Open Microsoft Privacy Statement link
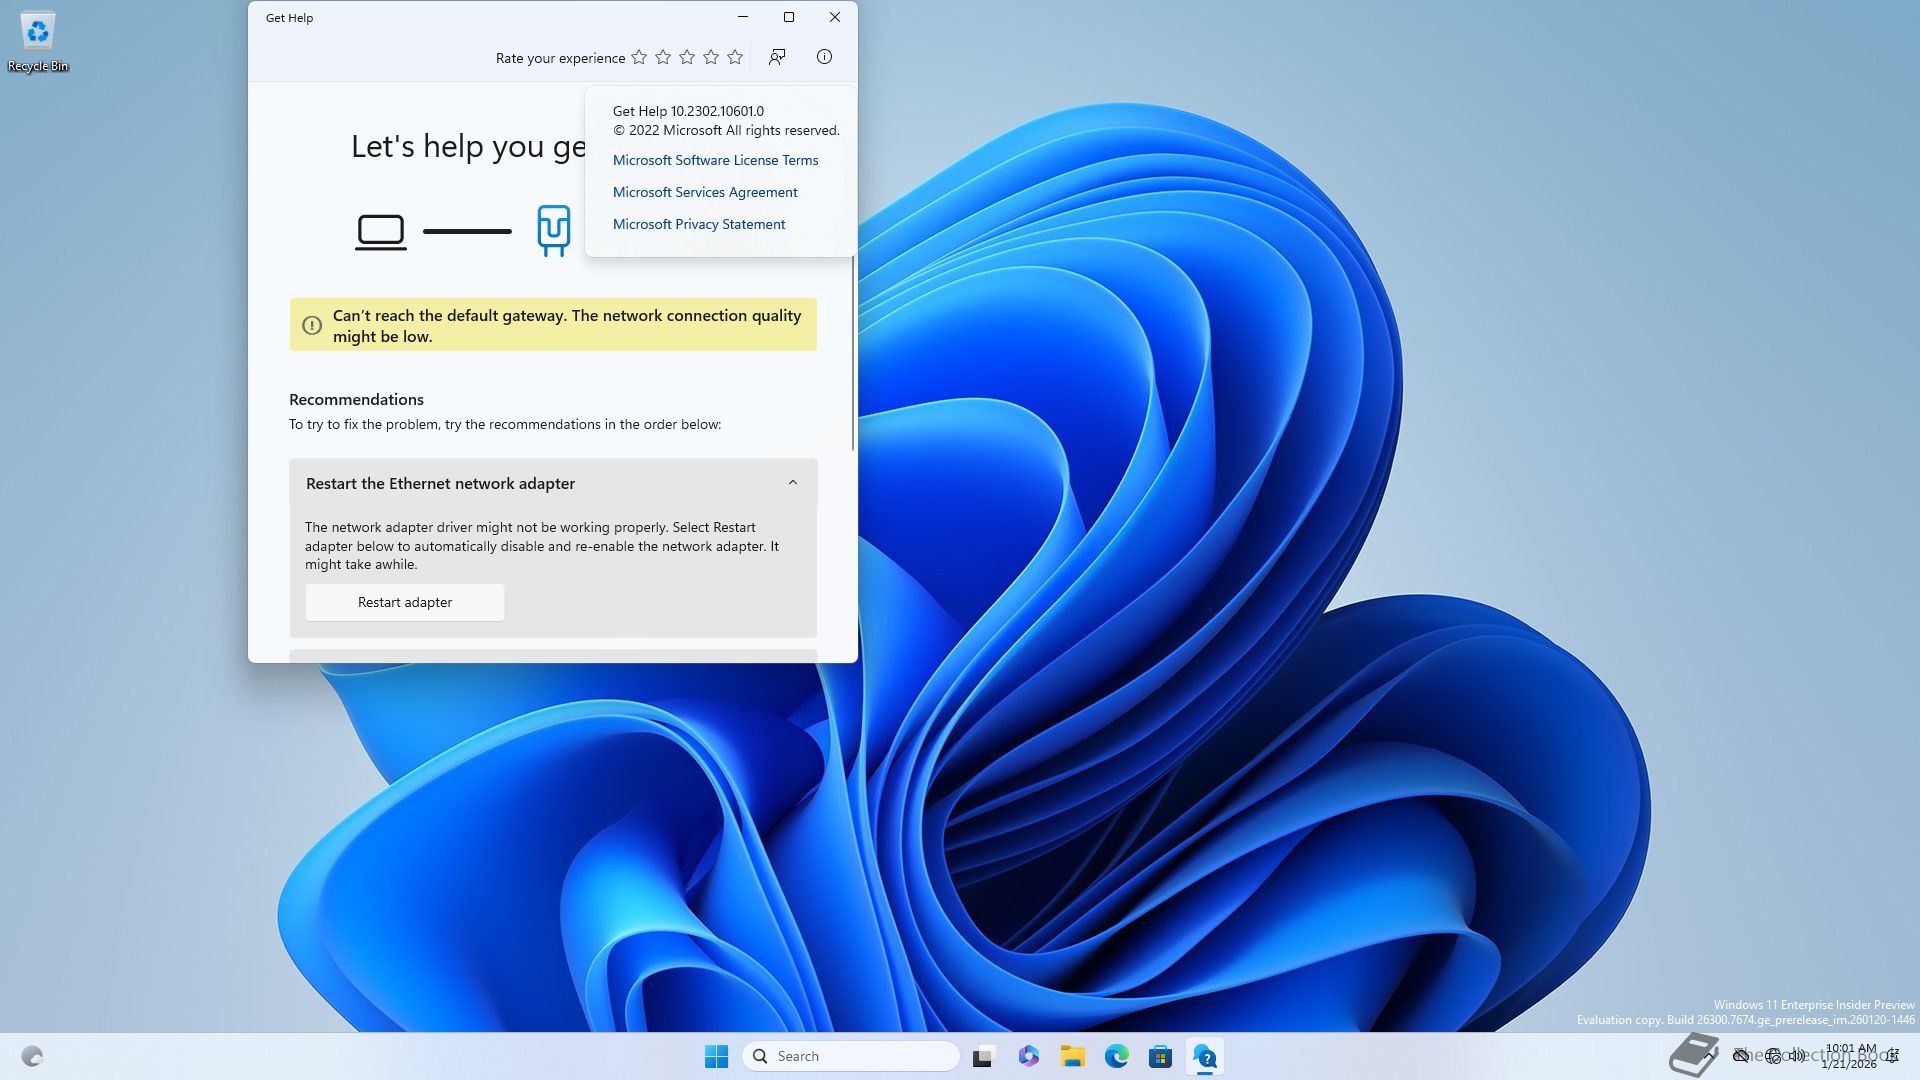 coord(698,224)
